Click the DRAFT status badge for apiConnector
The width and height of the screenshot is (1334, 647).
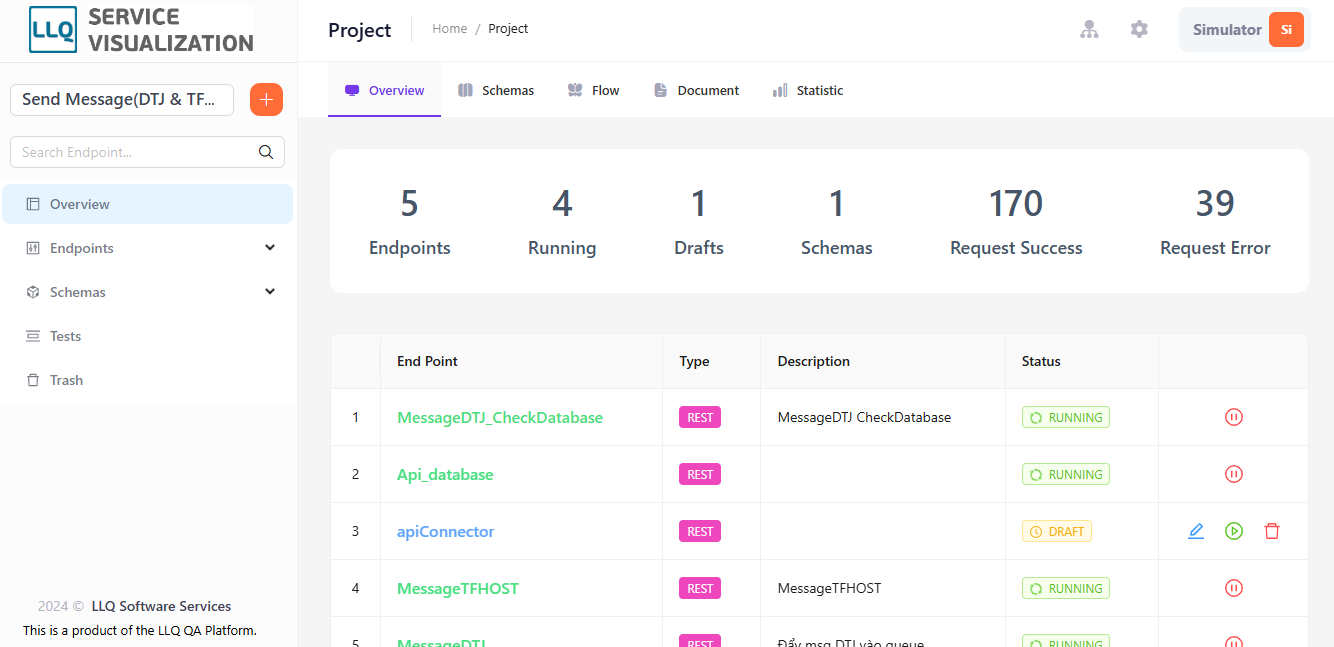tap(1057, 531)
